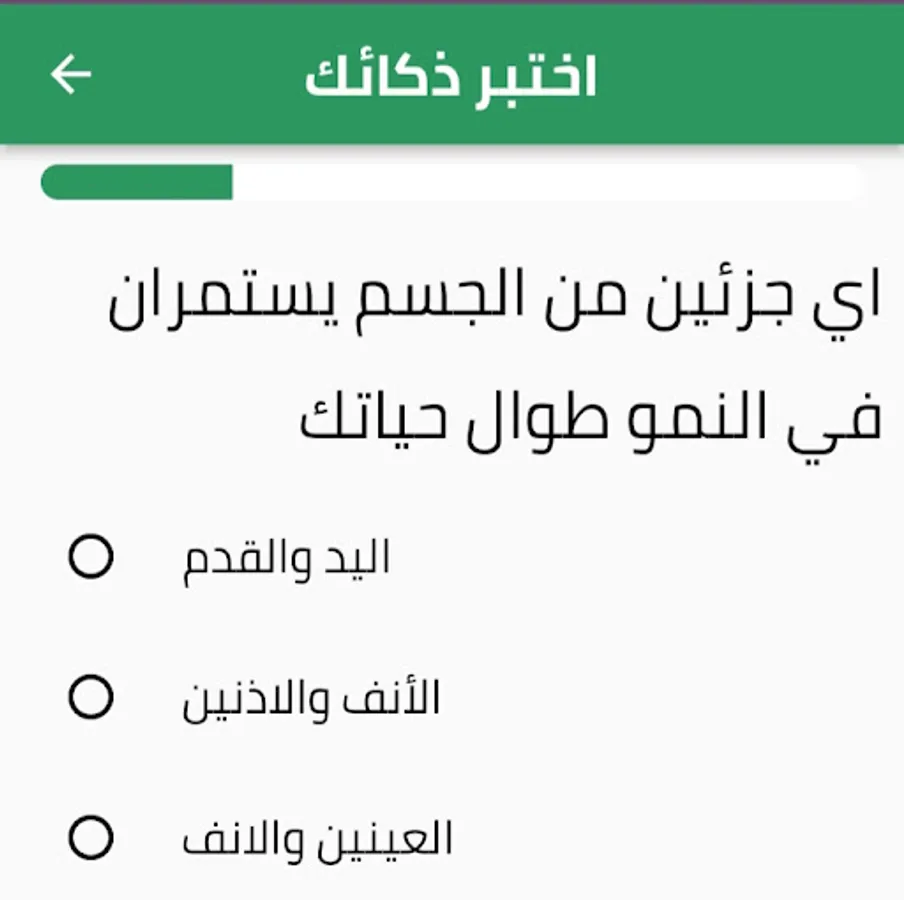Click the الأنف والاذنين answer text
Image resolution: width=904 pixels, height=900 pixels.
[x=311, y=698]
